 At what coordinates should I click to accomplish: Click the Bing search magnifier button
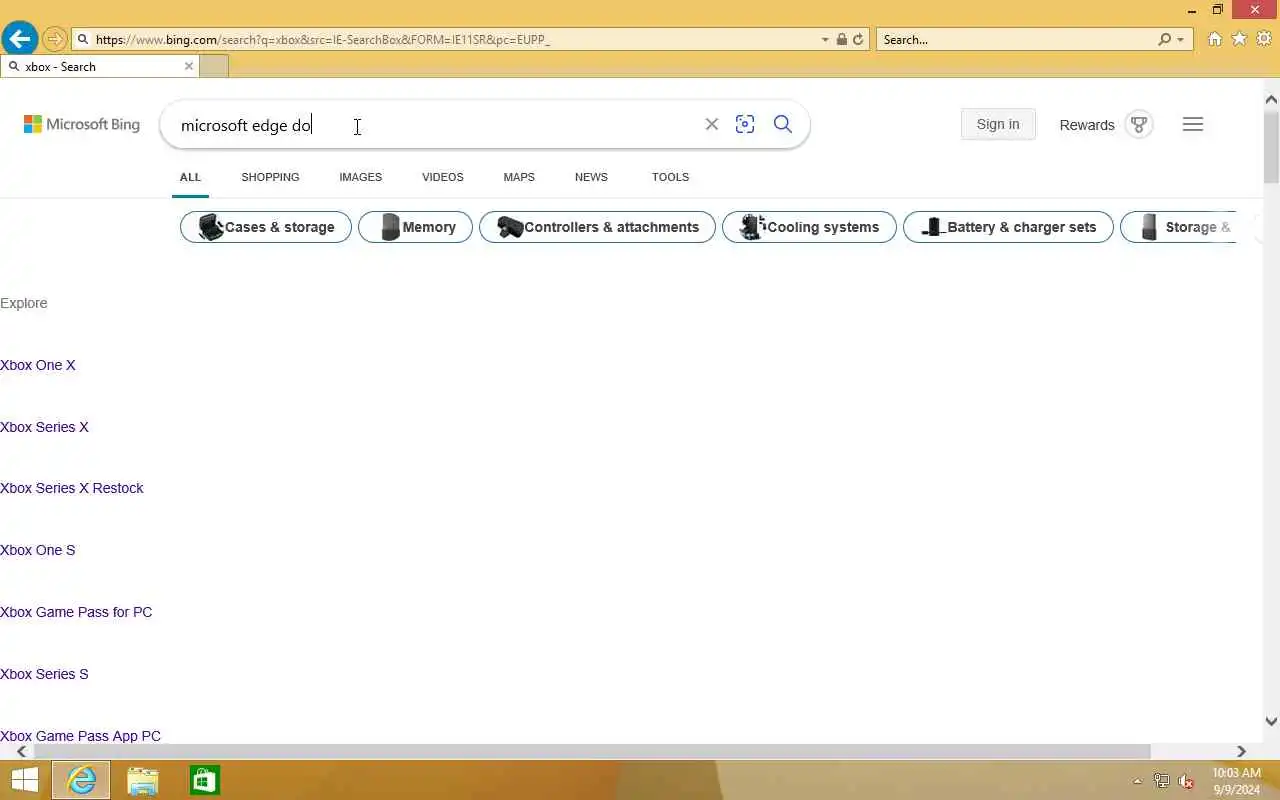click(783, 124)
